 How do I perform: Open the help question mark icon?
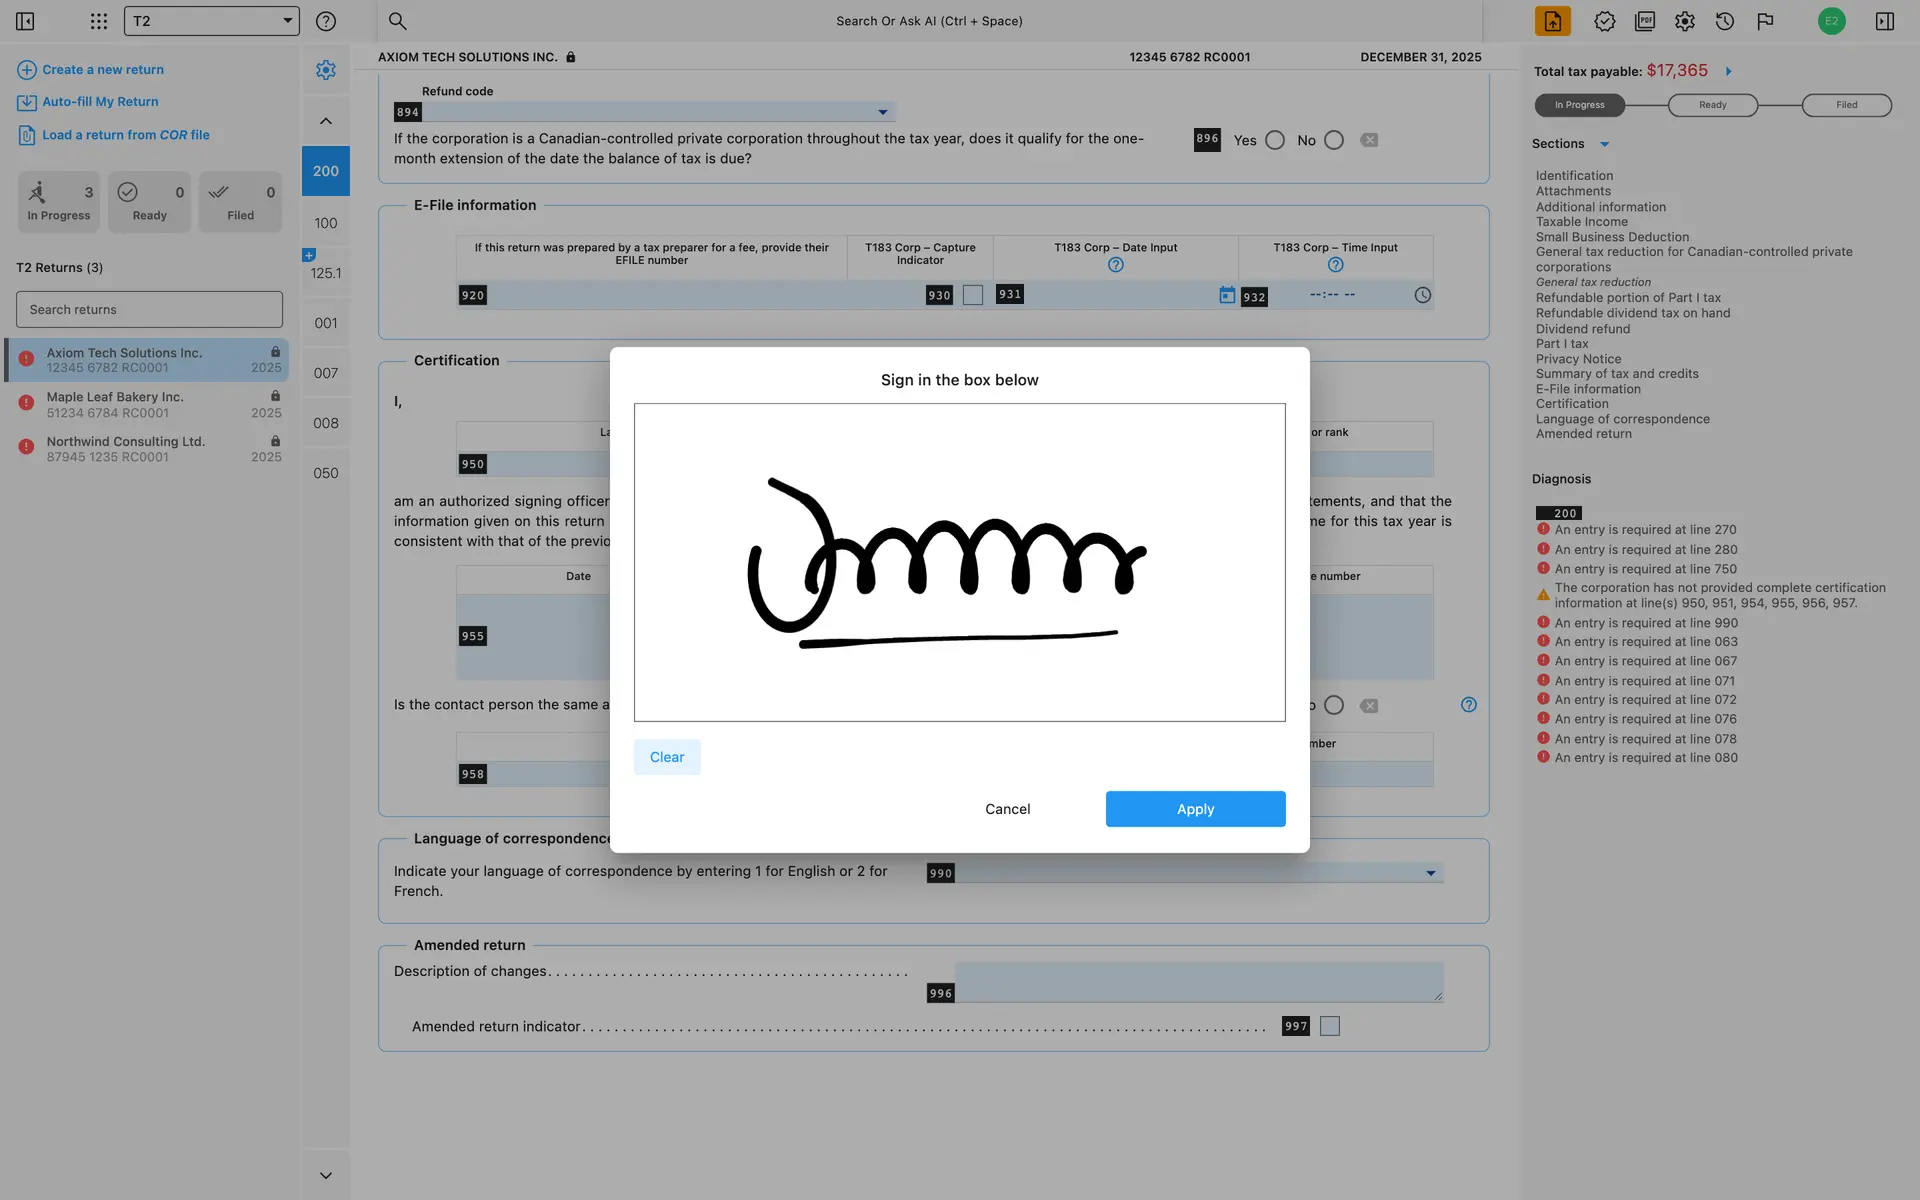pos(325,21)
